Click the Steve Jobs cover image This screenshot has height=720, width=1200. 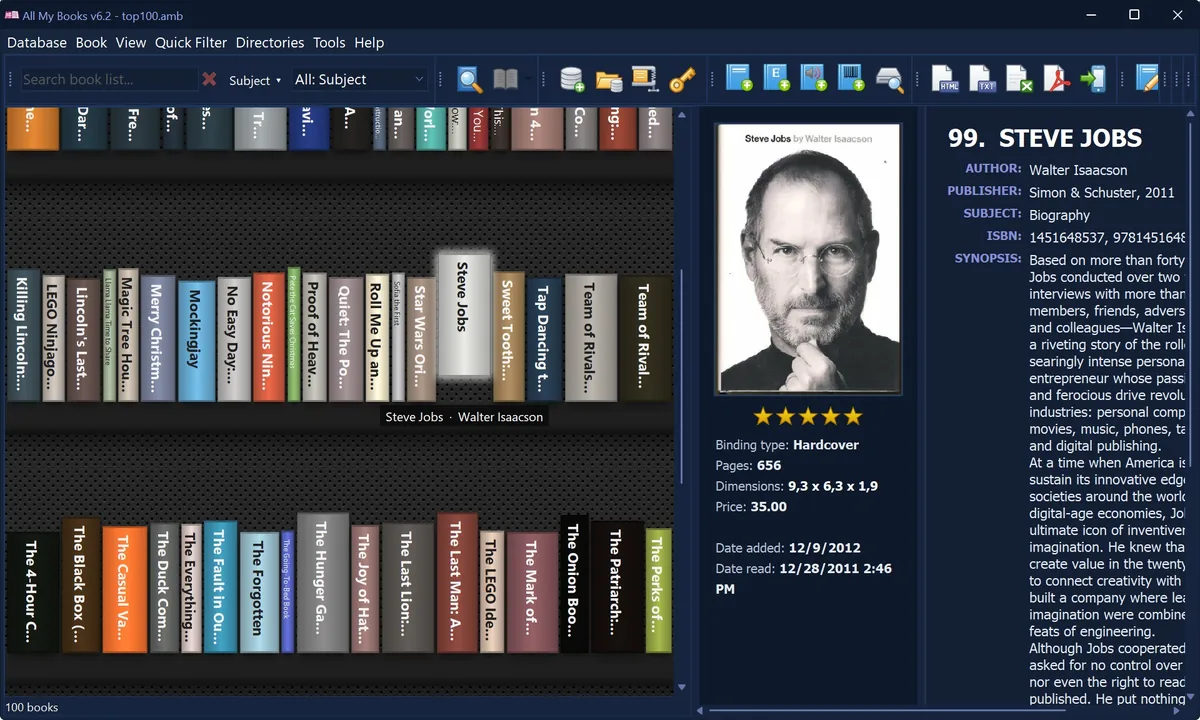pyautogui.click(x=808, y=259)
